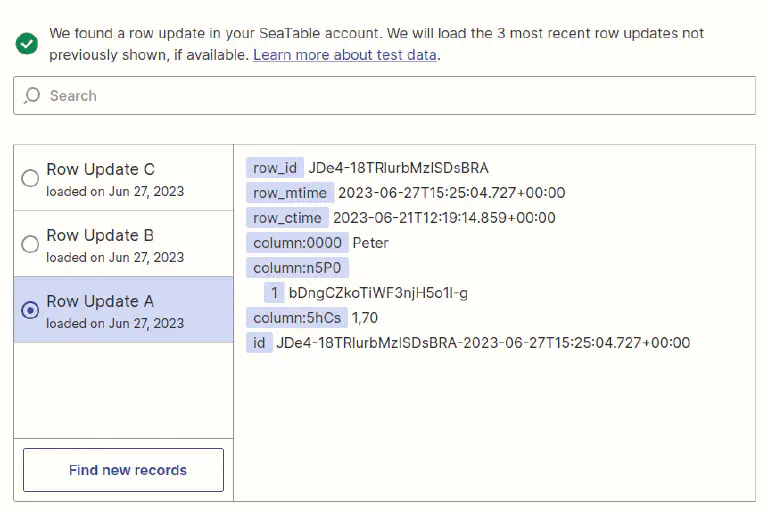The image size is (768, 511).
Task: Click the row_id field label
Action: (x=275, y=168)
